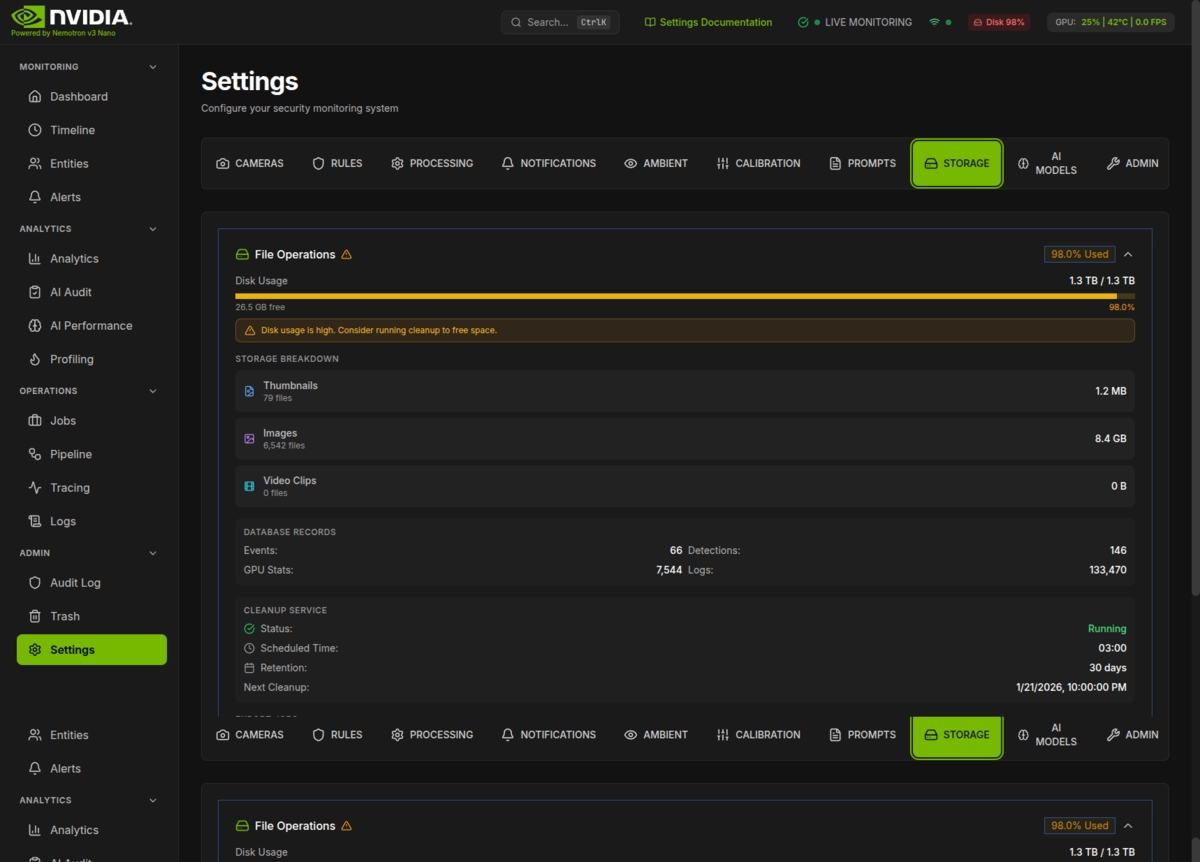The width and height of the screenshot is (1200, 862).
Task: Open the Notifications settings tab
Action: pos(548,163)
